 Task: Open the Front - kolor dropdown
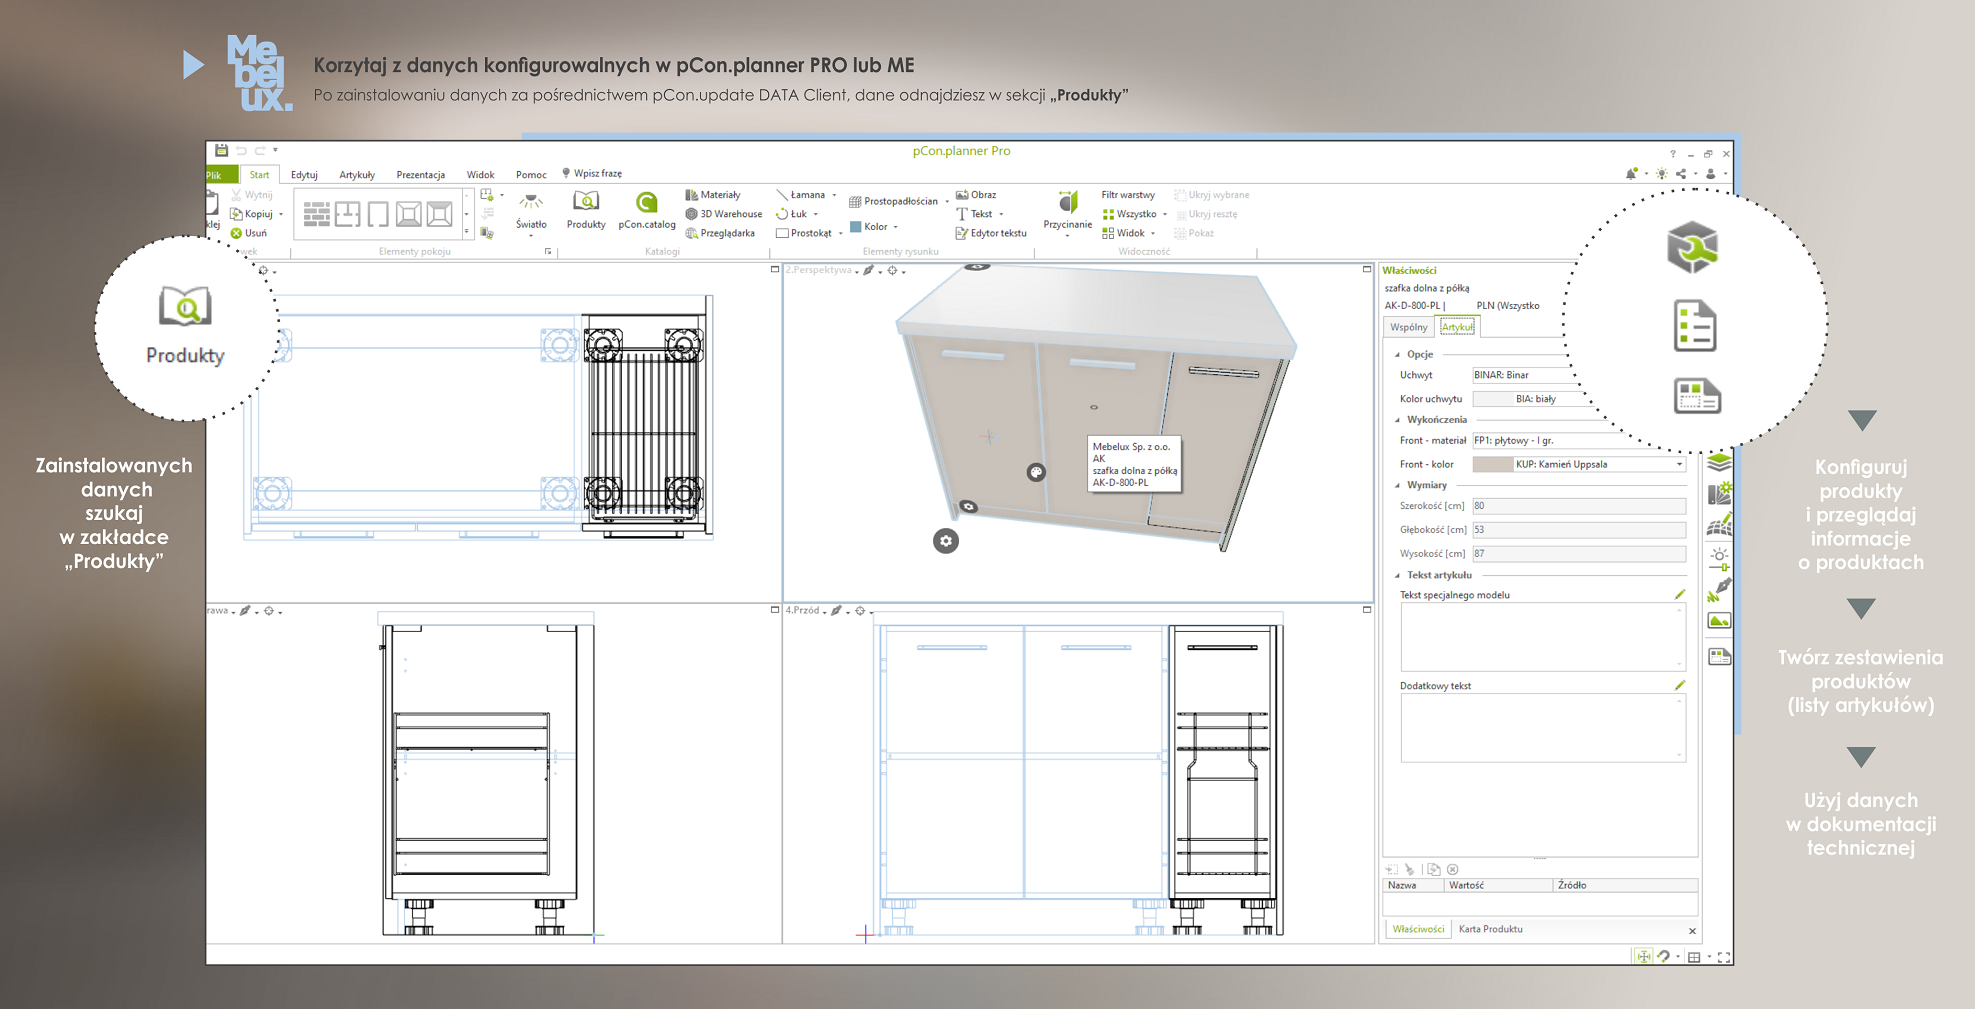(x=1679, y=464)
